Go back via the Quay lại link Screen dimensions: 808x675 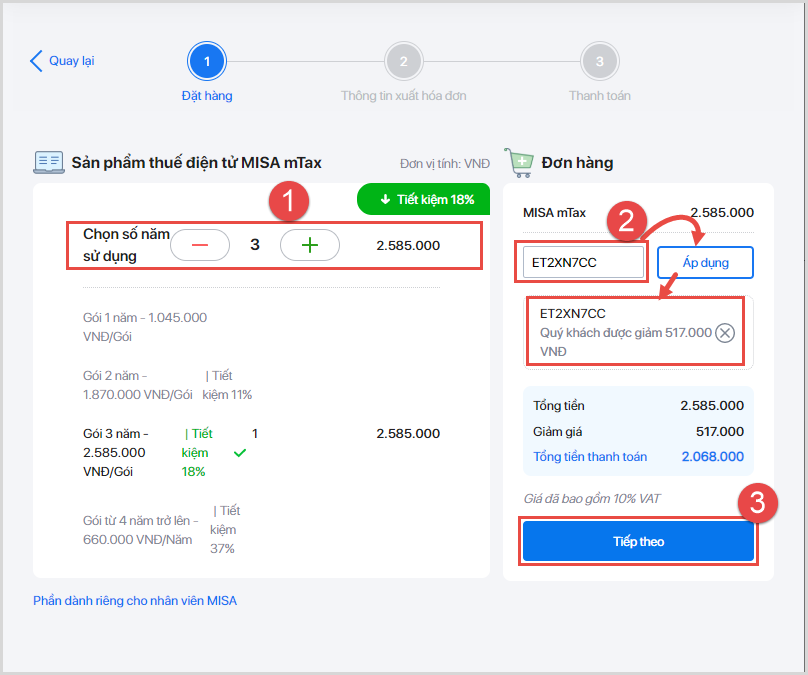(x=72, y=61)
